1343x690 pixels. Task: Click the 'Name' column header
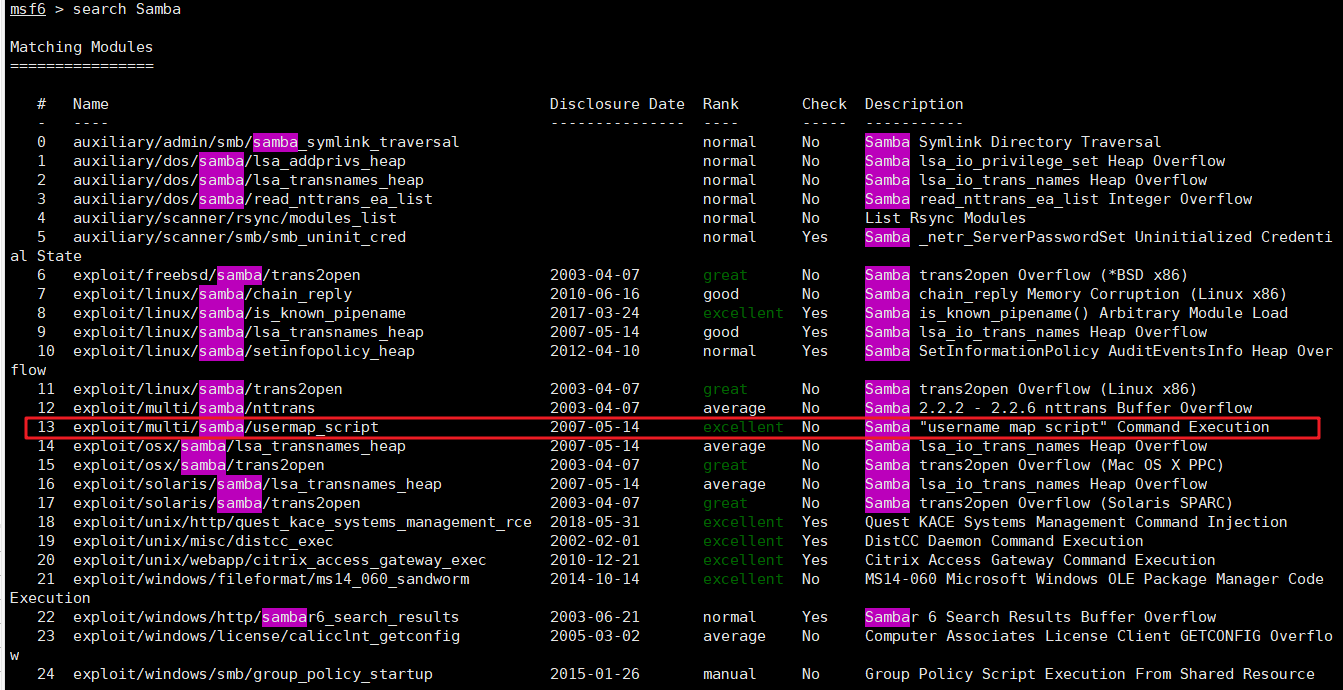91,104
